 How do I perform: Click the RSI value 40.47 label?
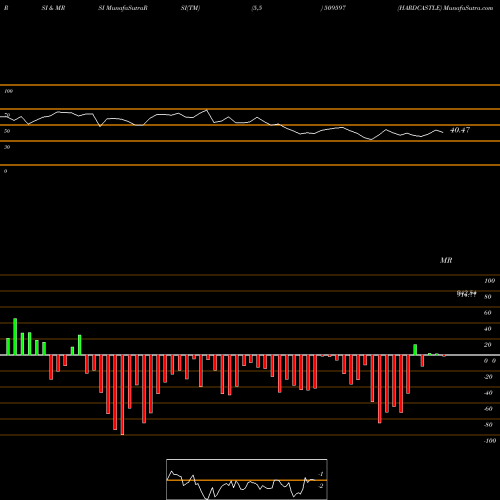(460, 130)
